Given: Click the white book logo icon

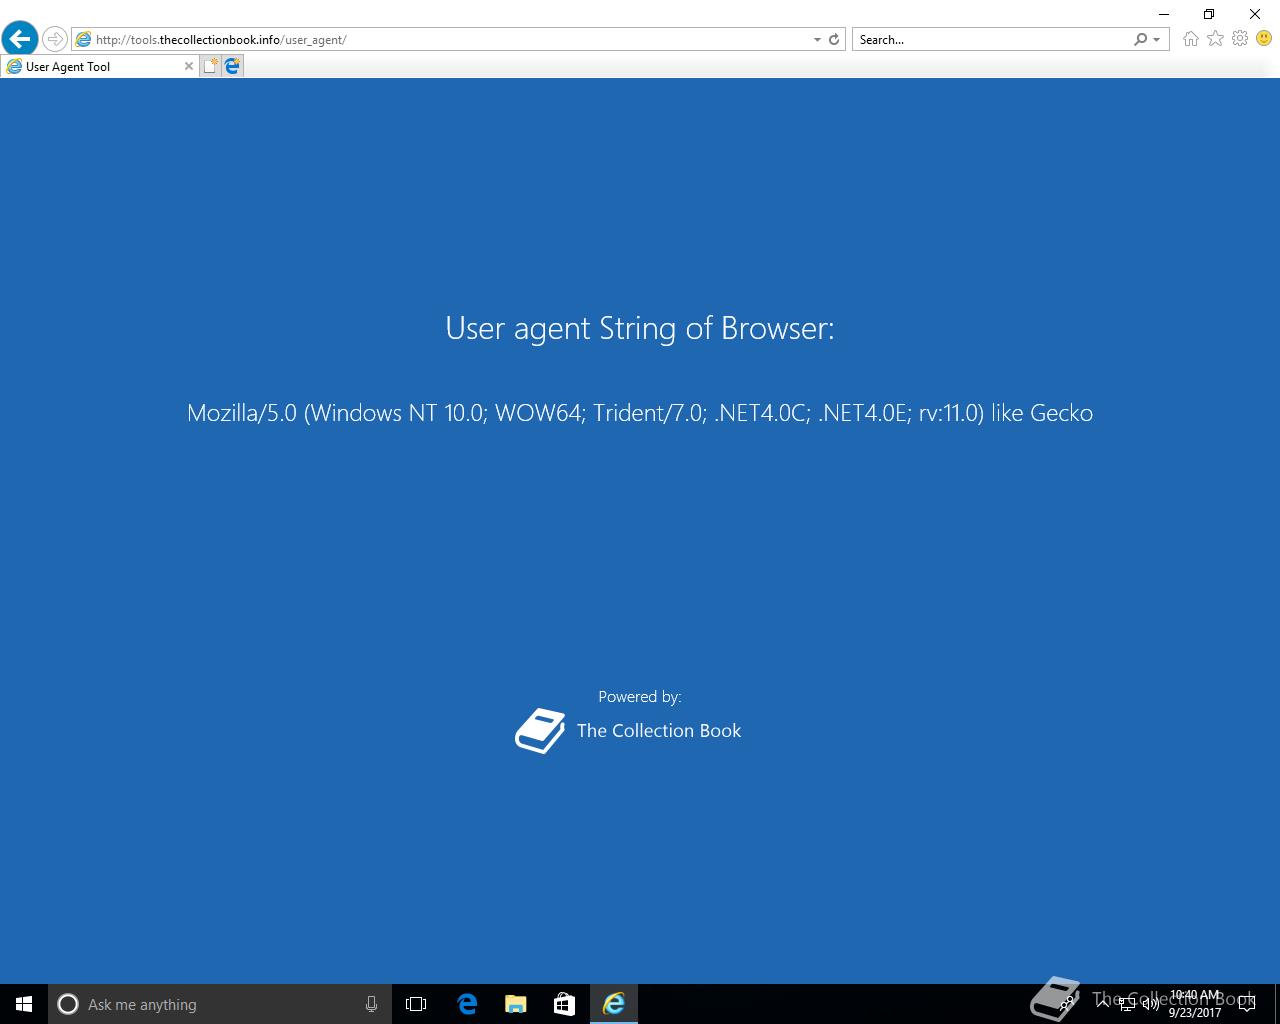Looking at the screenshot, I should 540,731.
